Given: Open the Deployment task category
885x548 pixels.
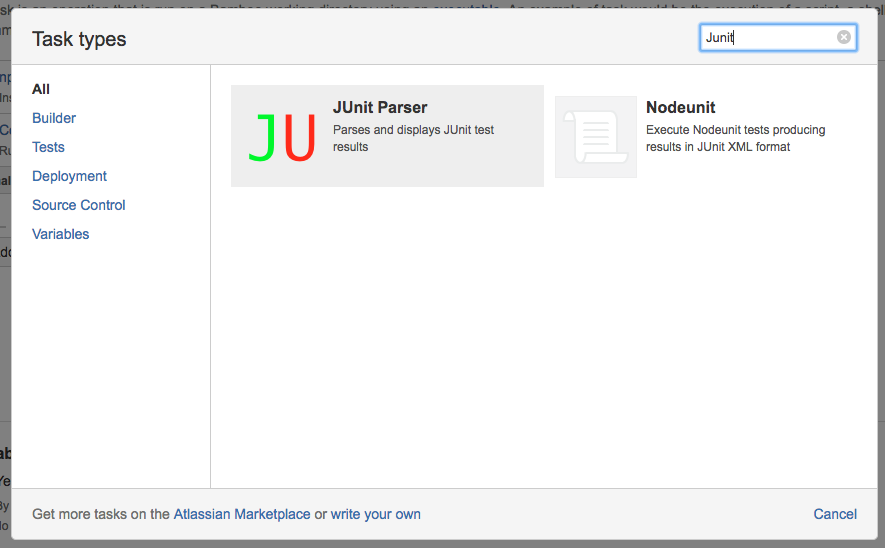Looking at the screenshot, I should 69,176.
